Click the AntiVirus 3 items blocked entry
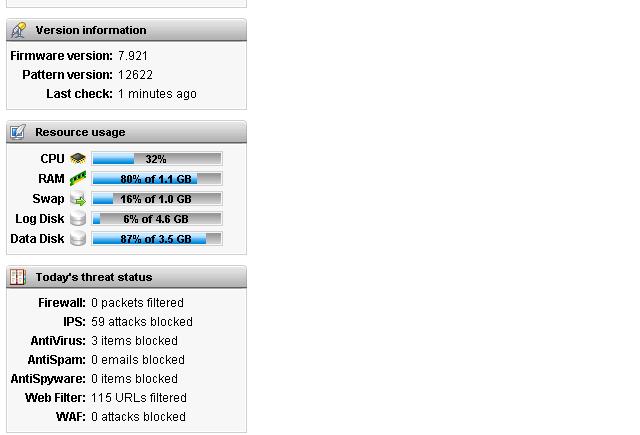 click(104, 340)
